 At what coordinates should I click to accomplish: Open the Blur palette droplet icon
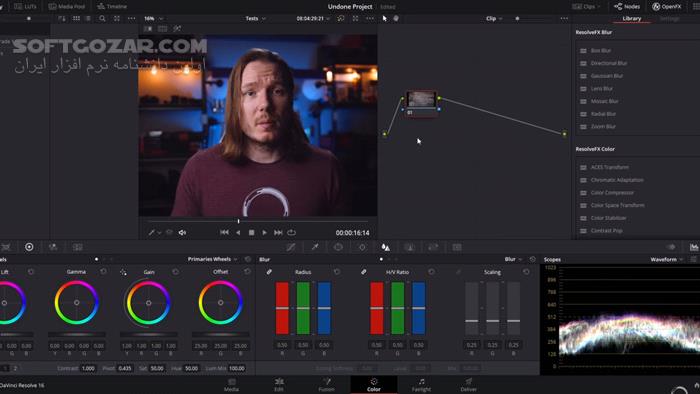point(385,247)
